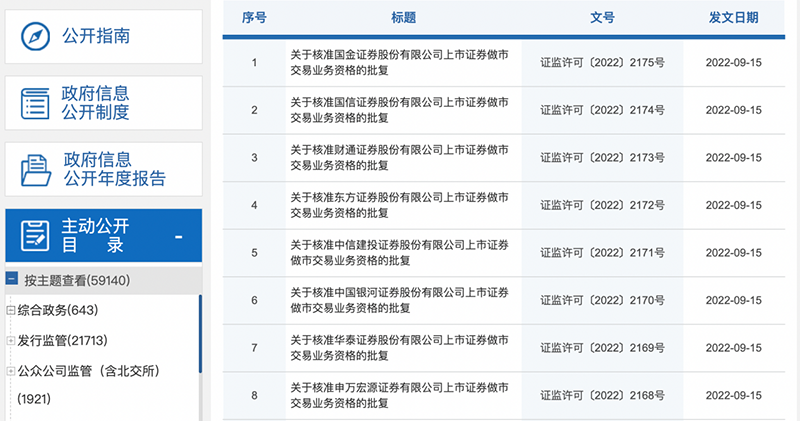Viewport: 800px width, 421px height.
Task: Click document number 证监许可〔2022〕2168号
Action: click(603, 395)
